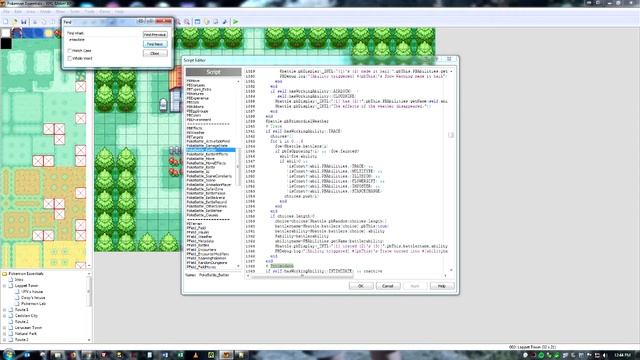Click the script list scrollbar down arrow
This screenshot has width=640, height=360.
click(x=238, y=267)
